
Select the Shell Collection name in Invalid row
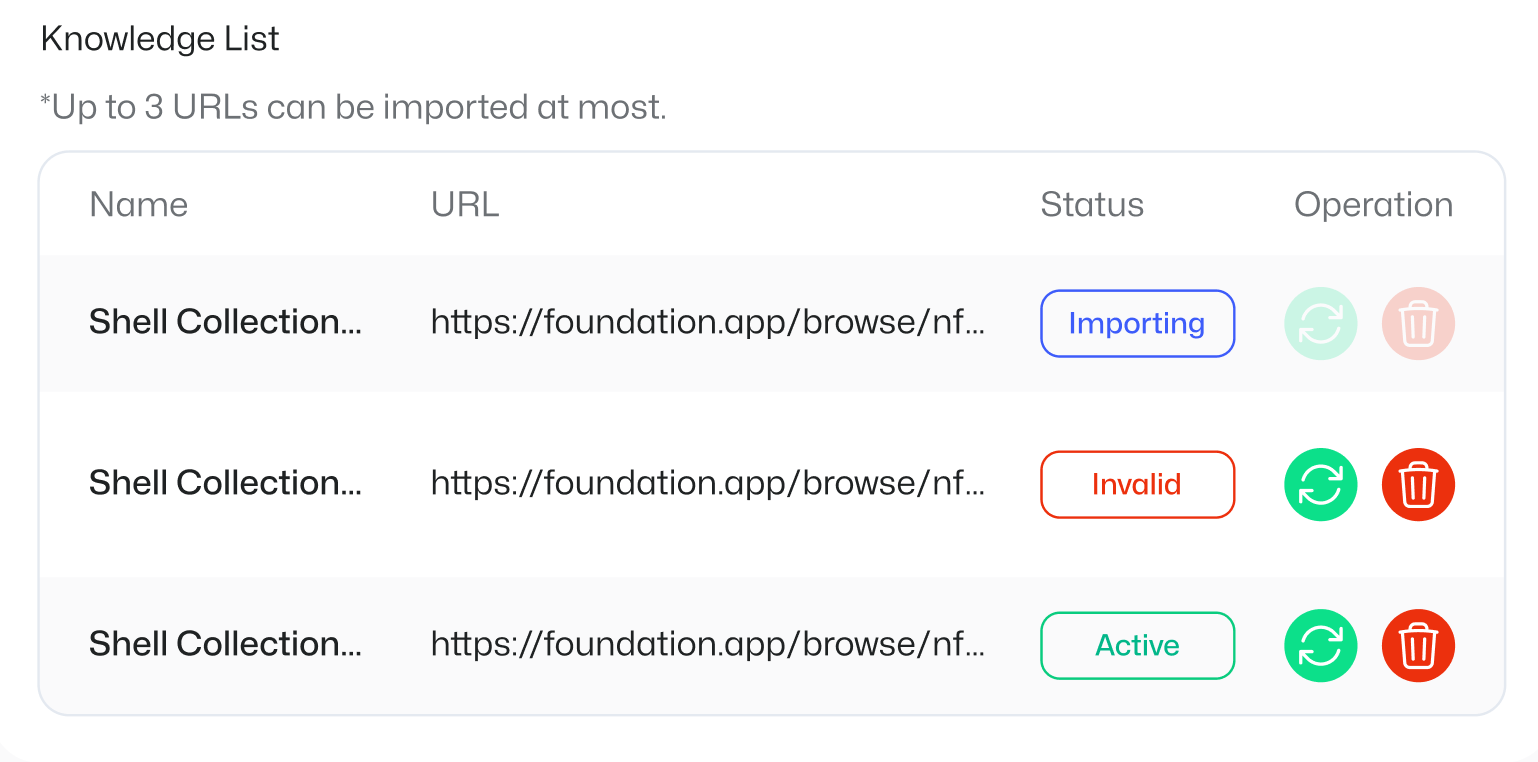[x=225, y=483]
